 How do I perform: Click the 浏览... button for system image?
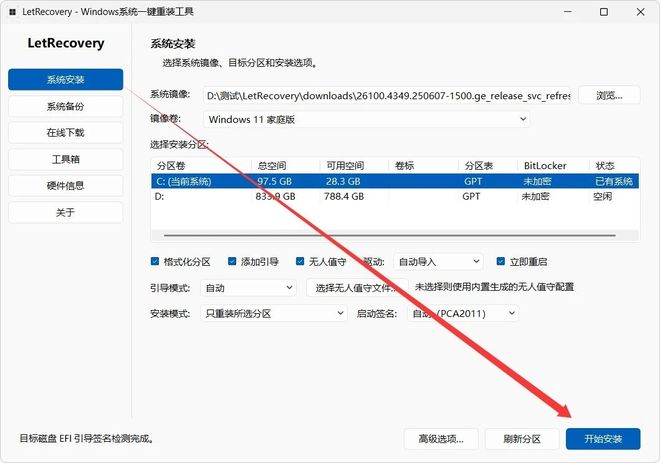tap(609, 95)
